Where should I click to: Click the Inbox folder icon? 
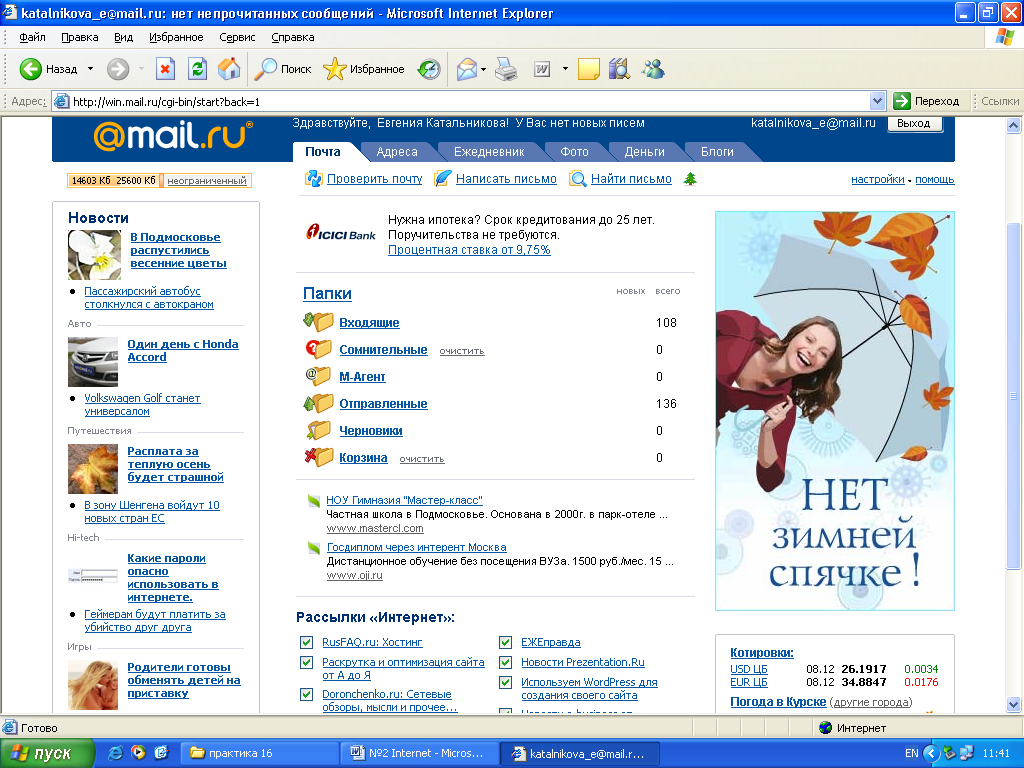click(x=318, y=321)
